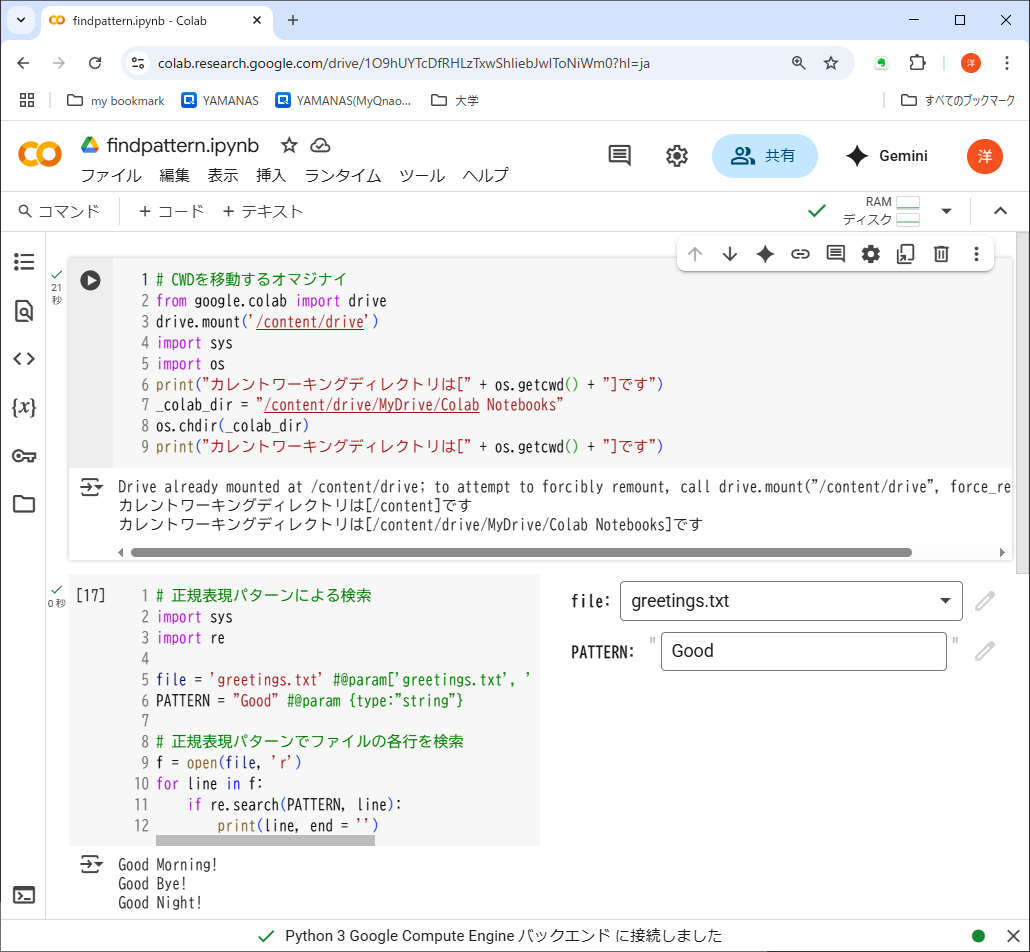Open the コマンド command search
Viewport: 1030px width, 952px height.
click(x=58, y=212)
